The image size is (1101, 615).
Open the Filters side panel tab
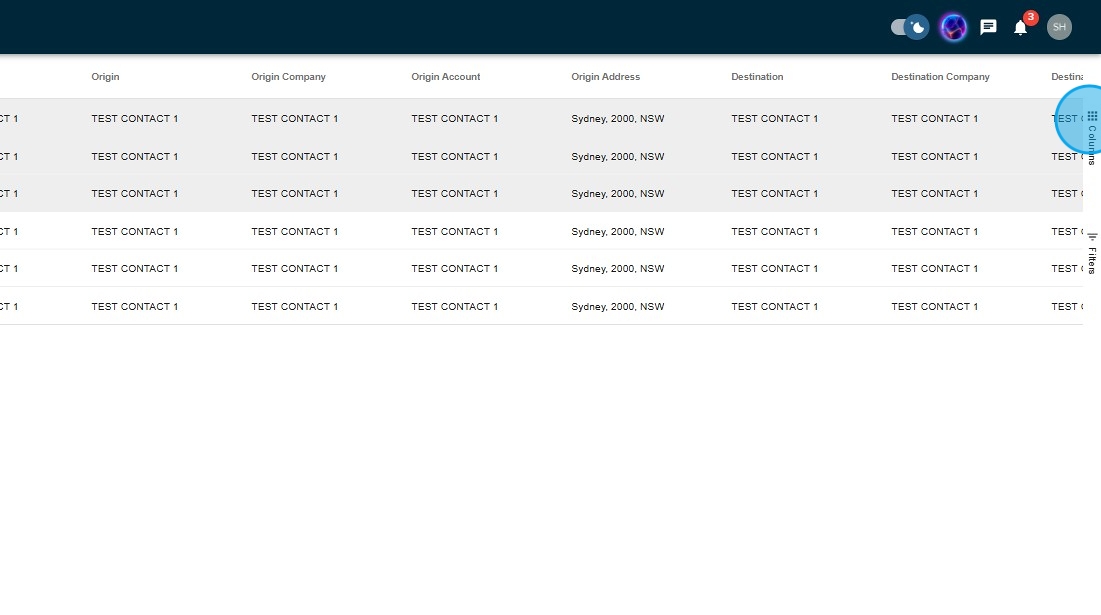click(1092, 253)
